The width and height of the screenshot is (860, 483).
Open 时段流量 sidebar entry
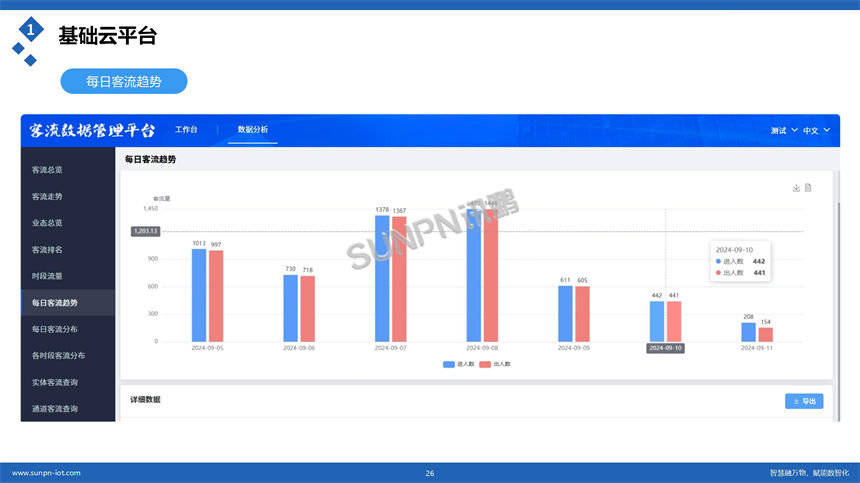(47, 276)
